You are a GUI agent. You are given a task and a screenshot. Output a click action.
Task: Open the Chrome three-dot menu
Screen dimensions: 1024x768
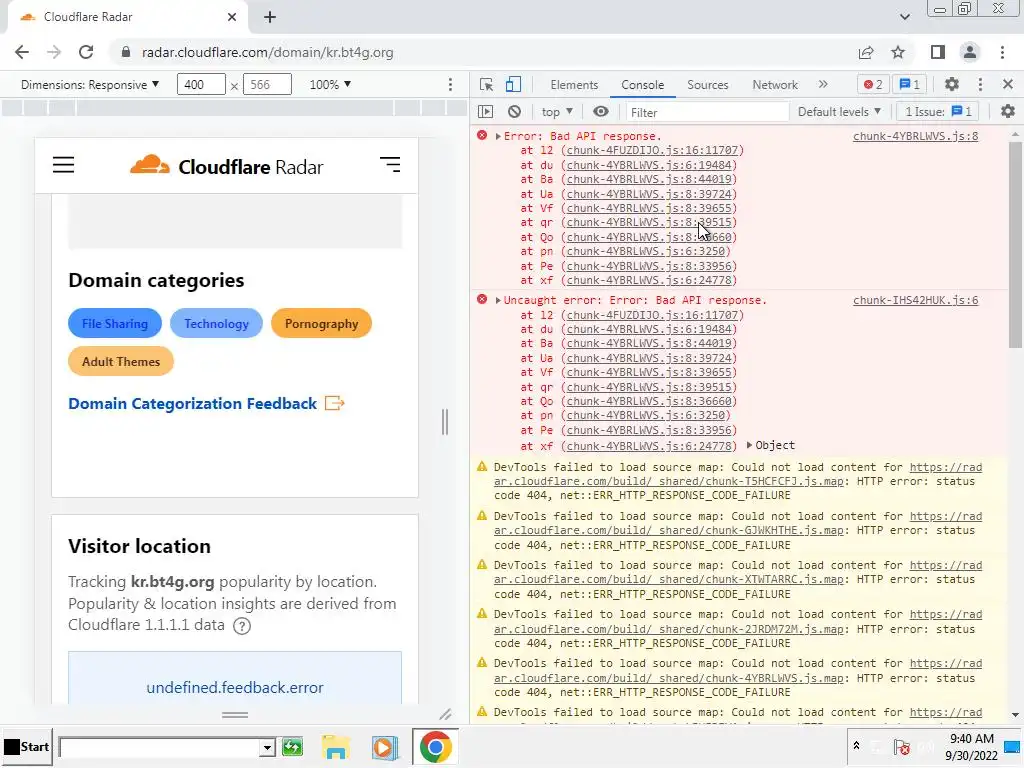click(1002, 52)
